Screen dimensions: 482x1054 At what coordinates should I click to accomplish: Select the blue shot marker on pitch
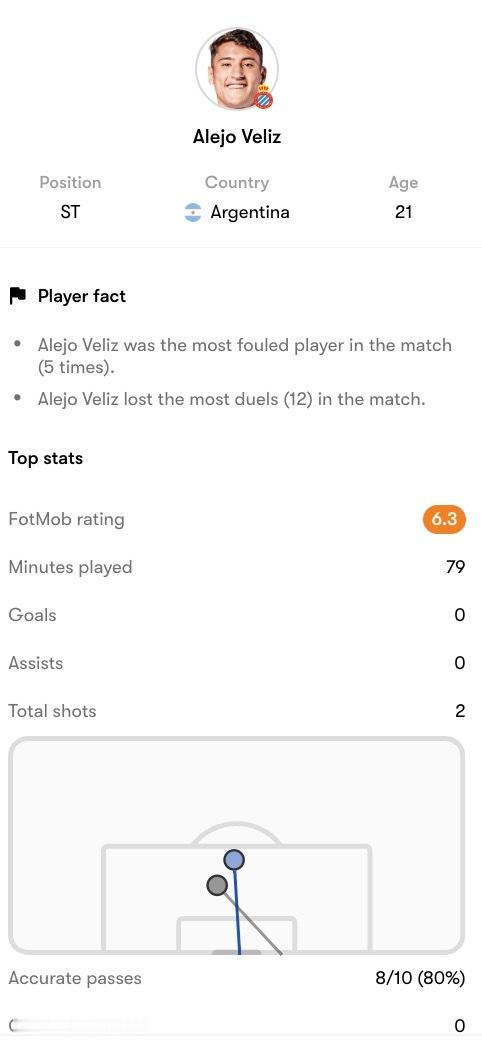(233, 859)
